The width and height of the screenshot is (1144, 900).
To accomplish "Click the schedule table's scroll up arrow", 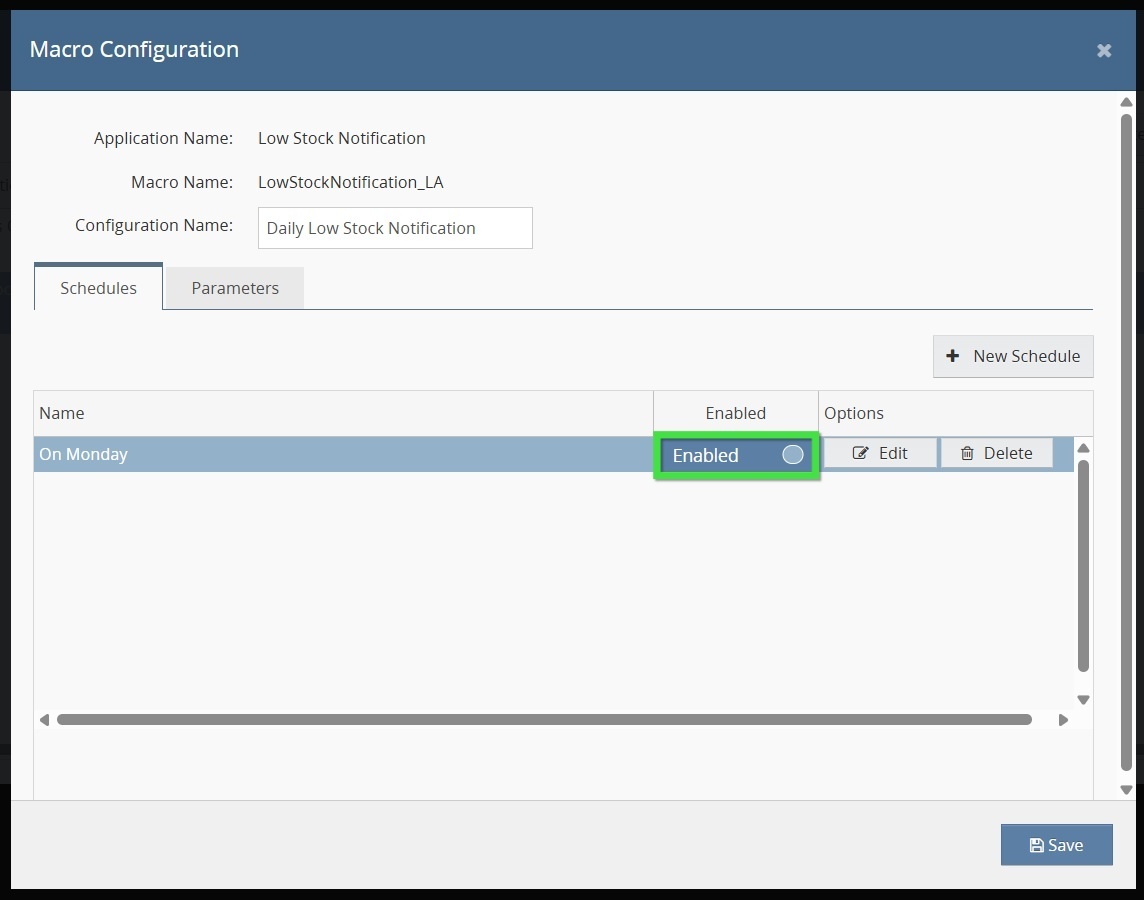I will point(1083,448).
